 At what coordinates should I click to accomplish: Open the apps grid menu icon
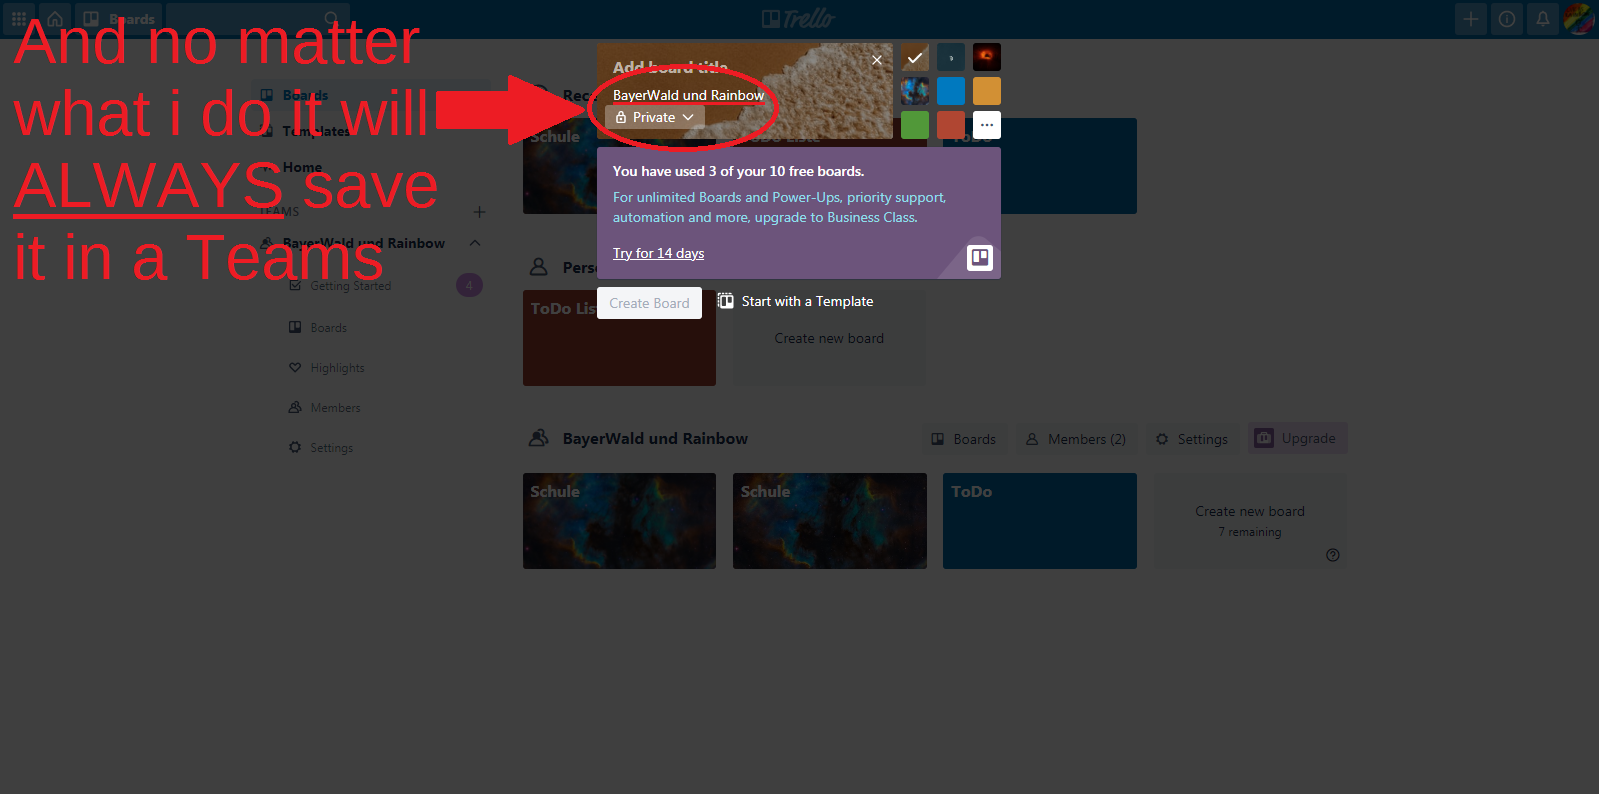coord(18,18)
